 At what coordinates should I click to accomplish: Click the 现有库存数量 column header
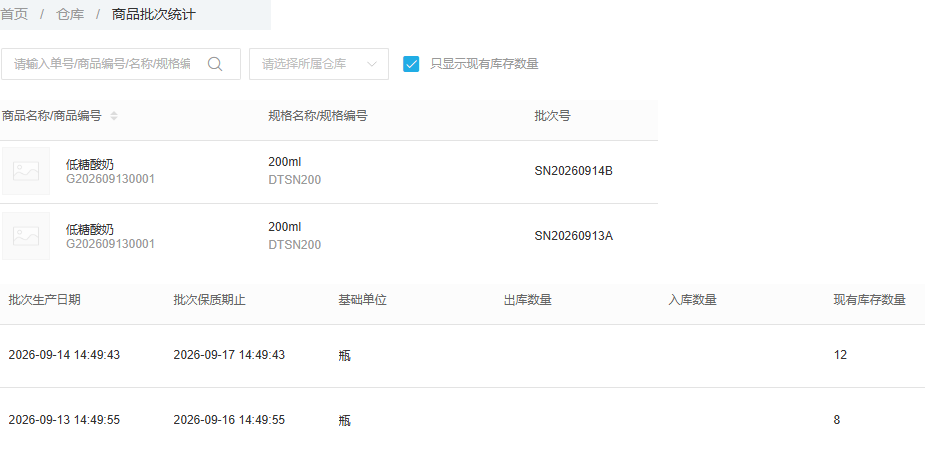tap(869, 300)
